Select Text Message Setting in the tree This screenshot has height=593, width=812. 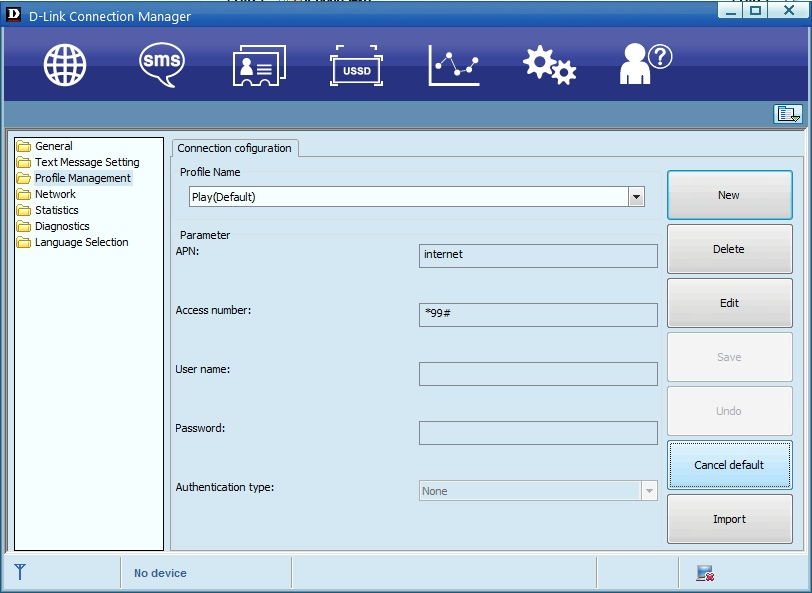(x=87, y=162)
